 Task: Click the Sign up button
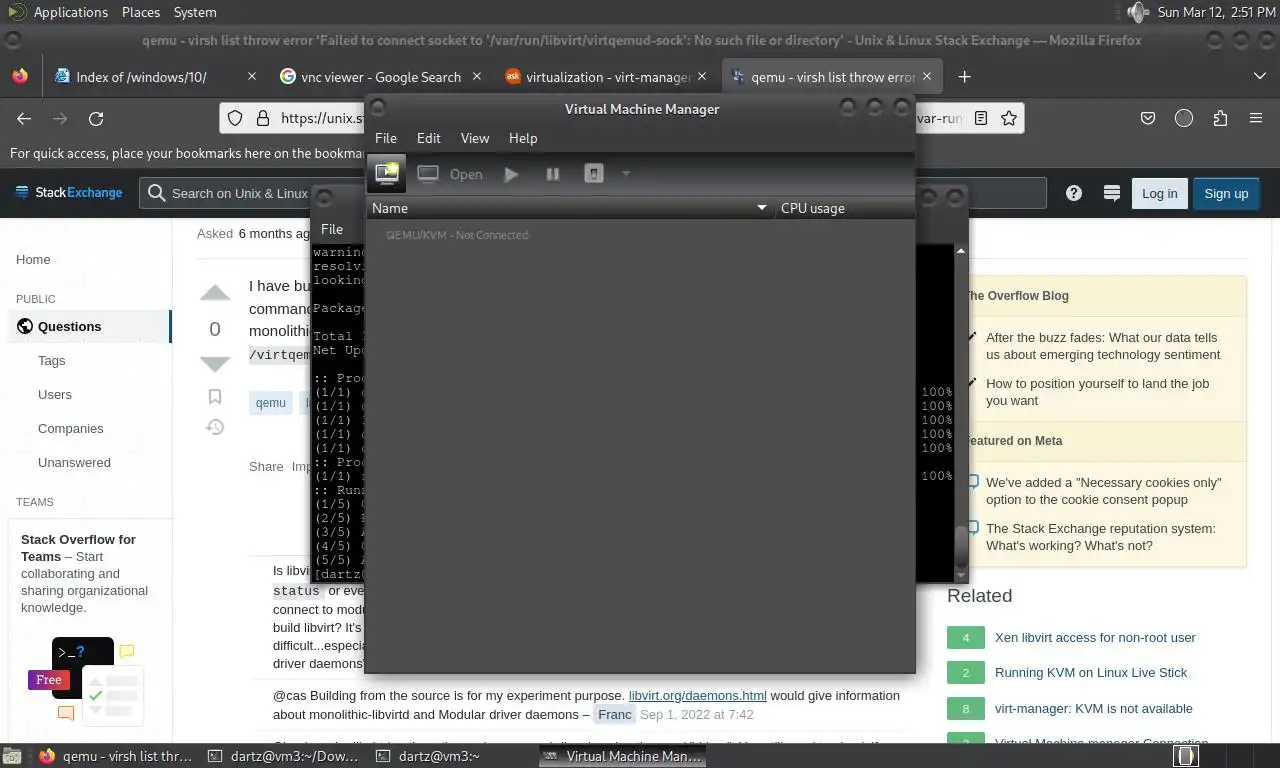1226,193
